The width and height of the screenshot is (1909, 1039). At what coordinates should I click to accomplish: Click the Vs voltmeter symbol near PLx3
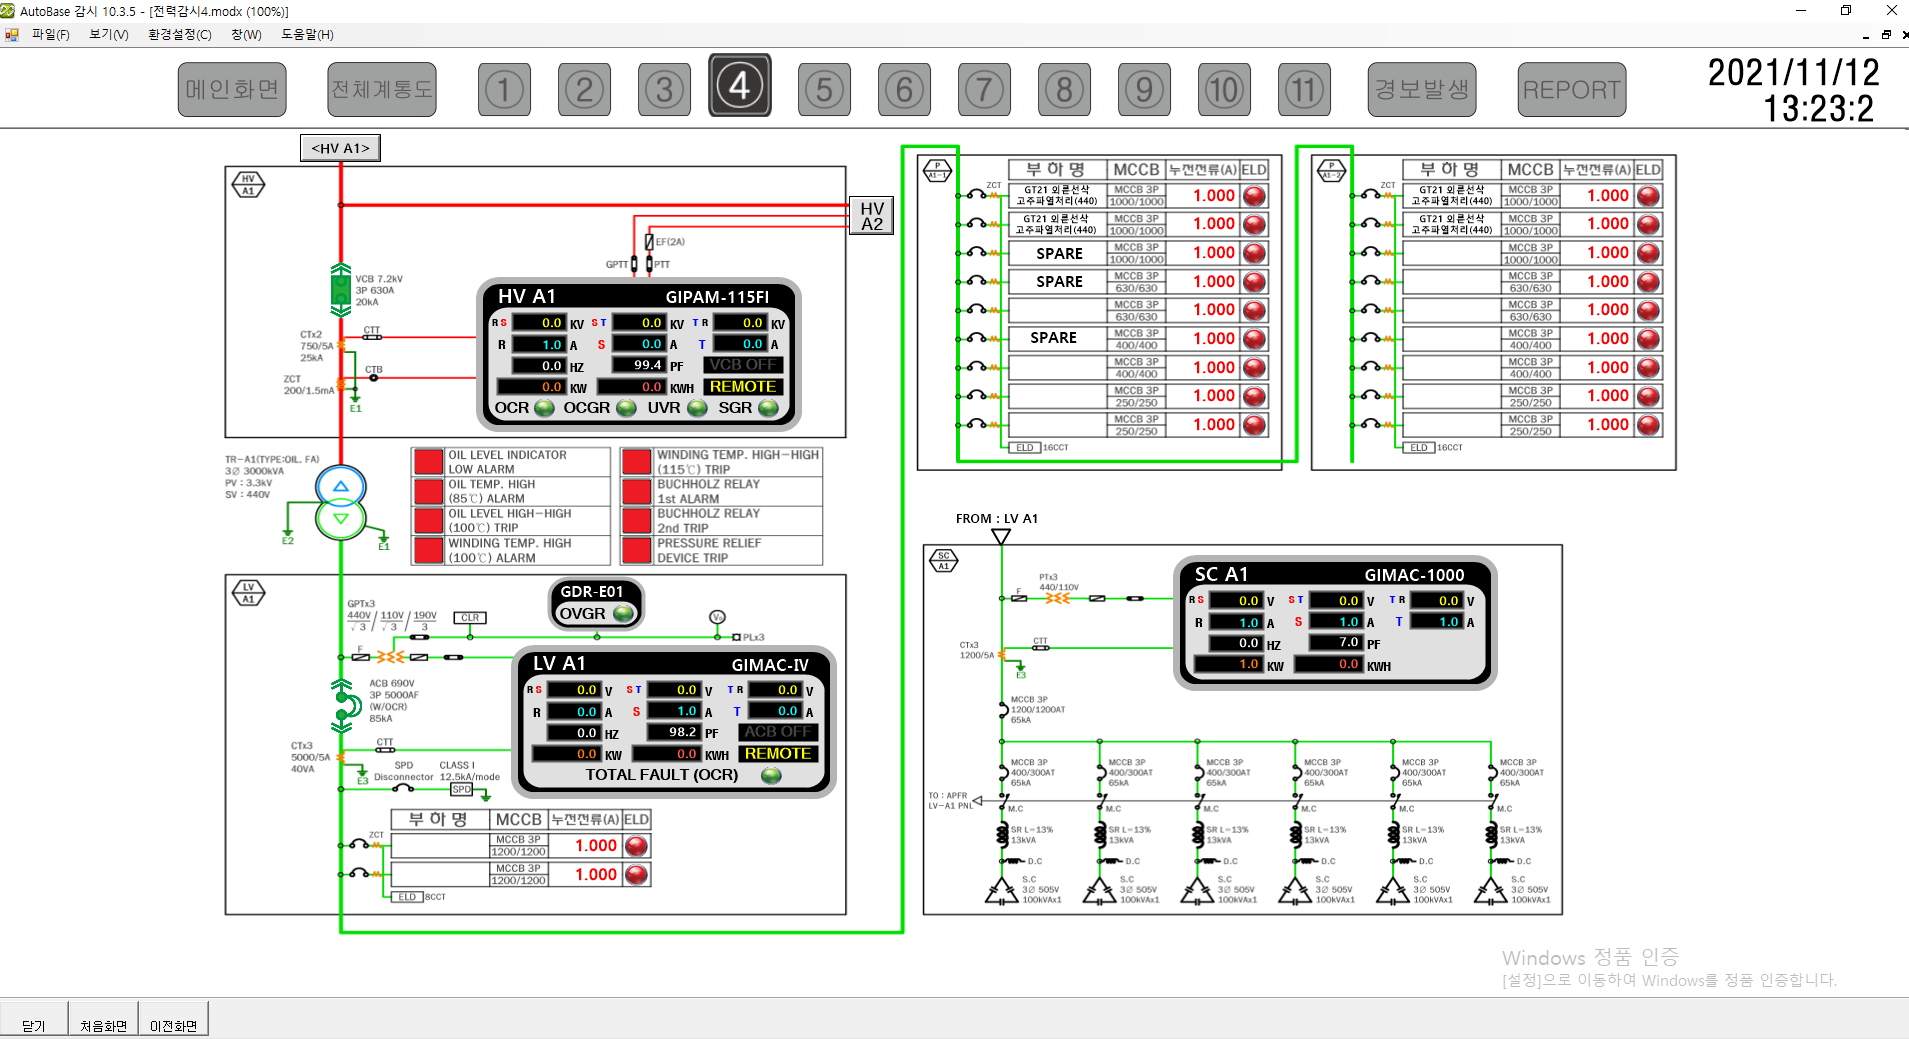pyautogui.click(x=717, y=617)
